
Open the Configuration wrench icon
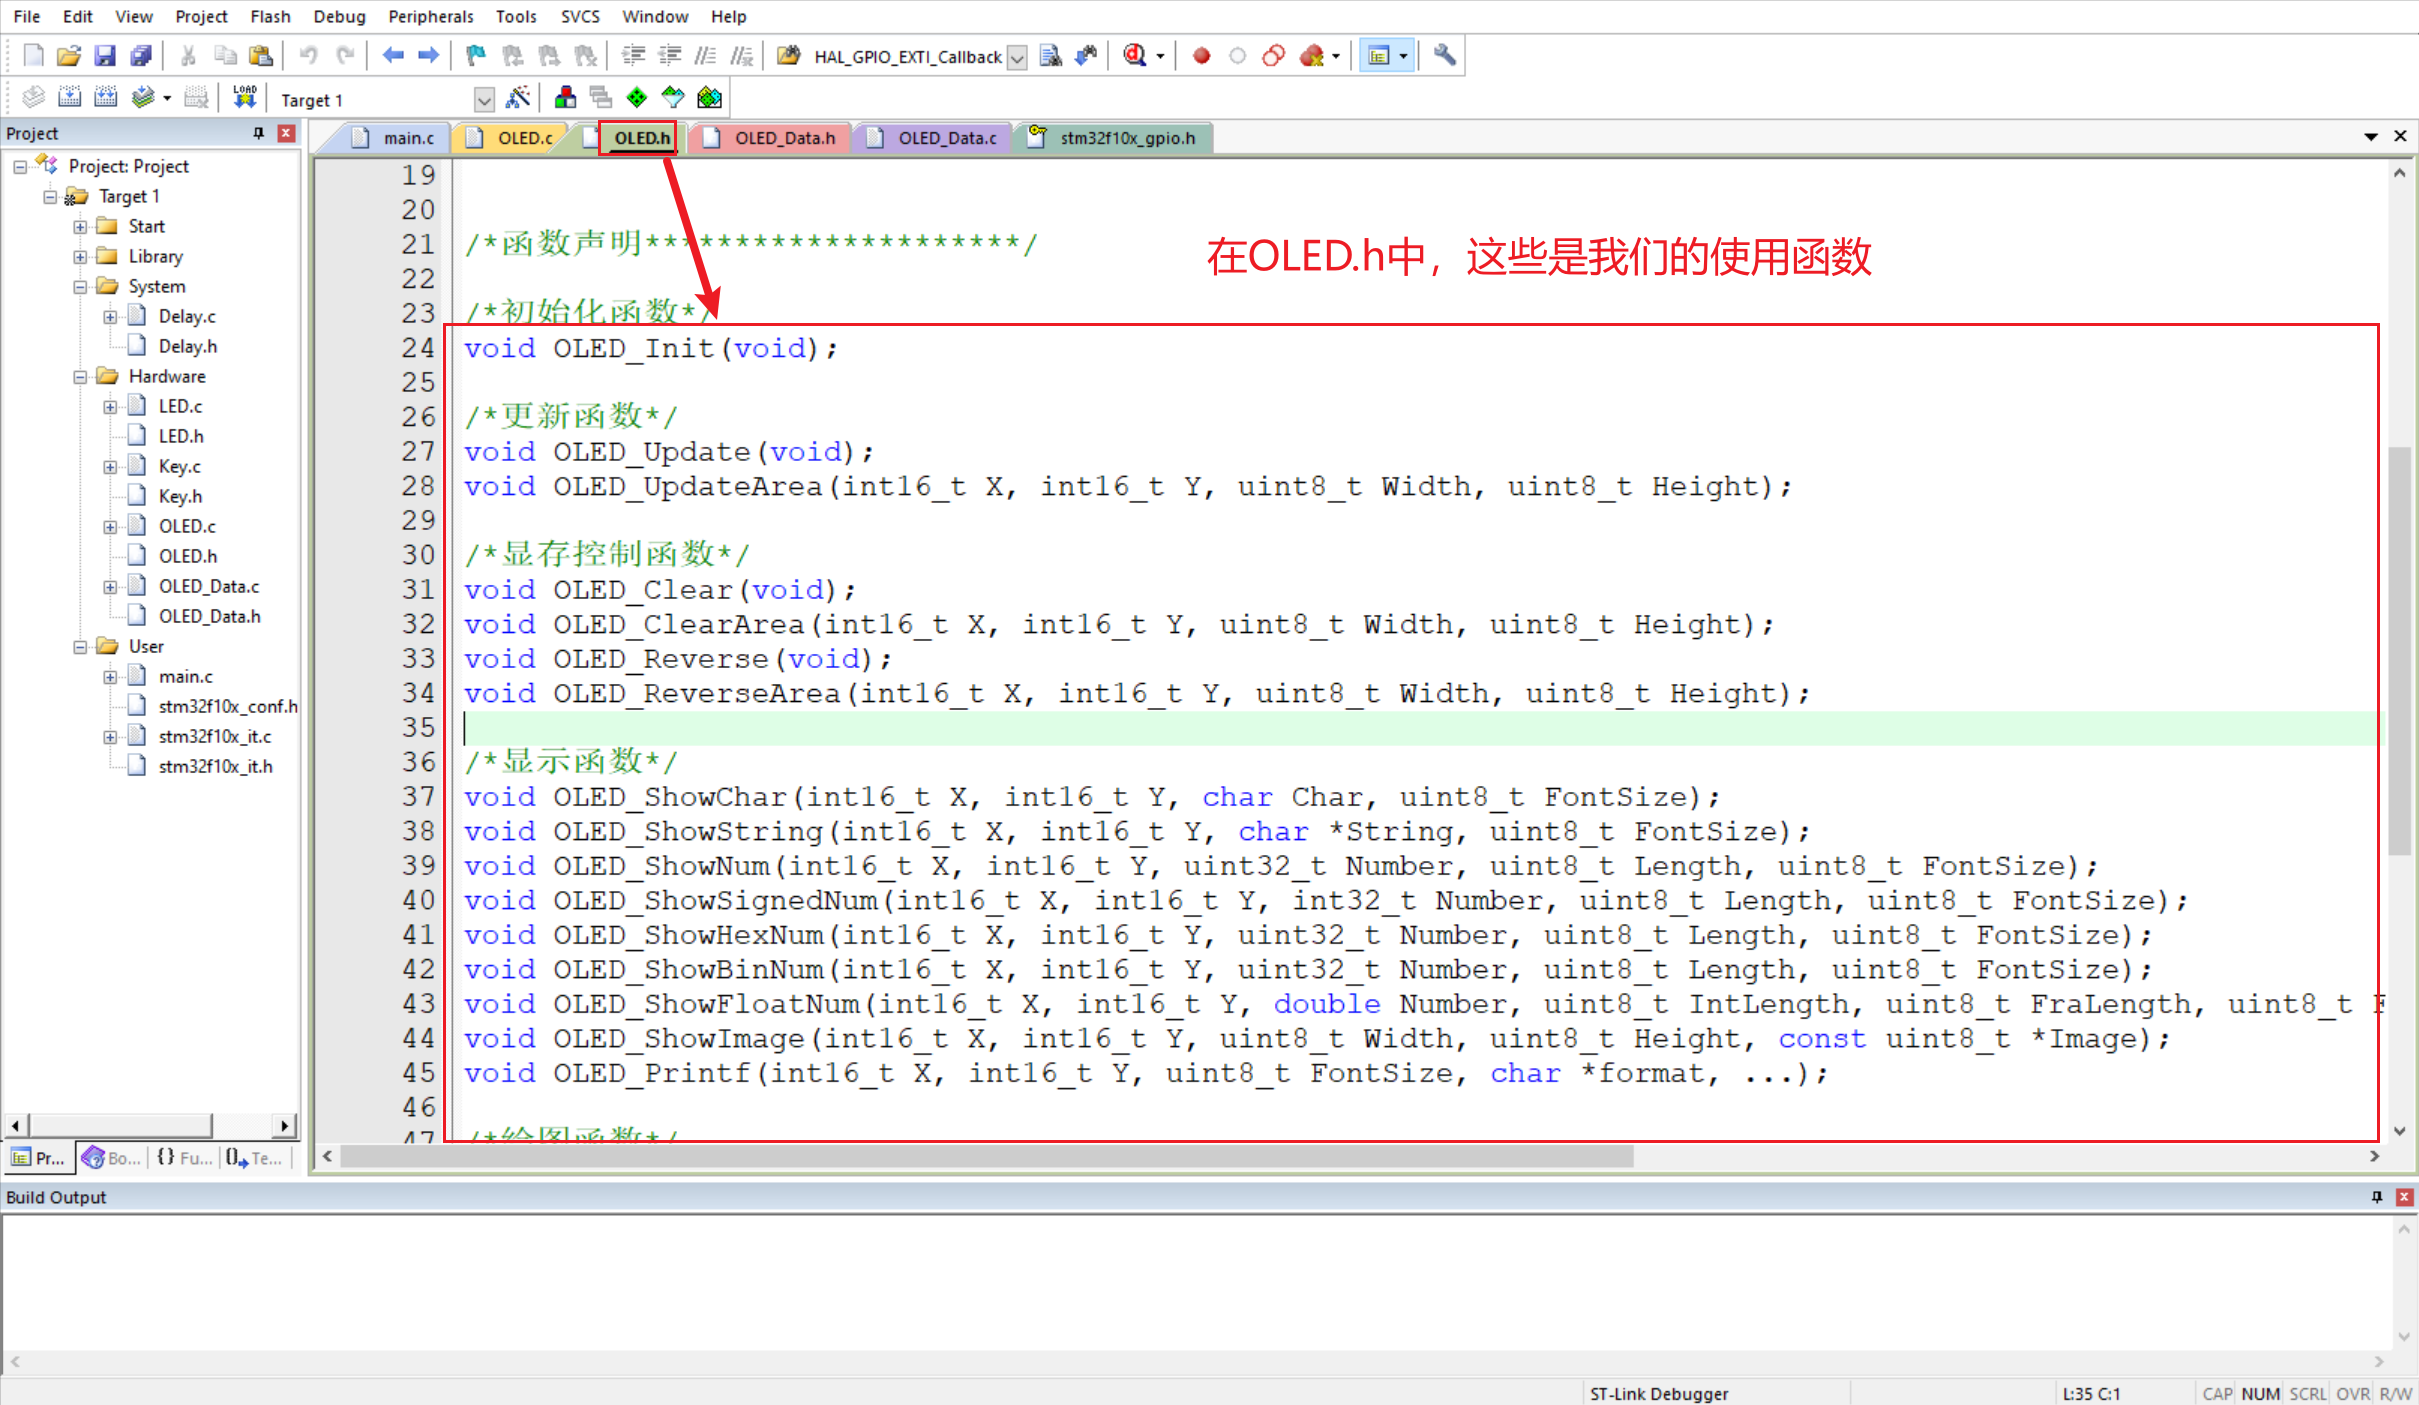(1444, 56)
